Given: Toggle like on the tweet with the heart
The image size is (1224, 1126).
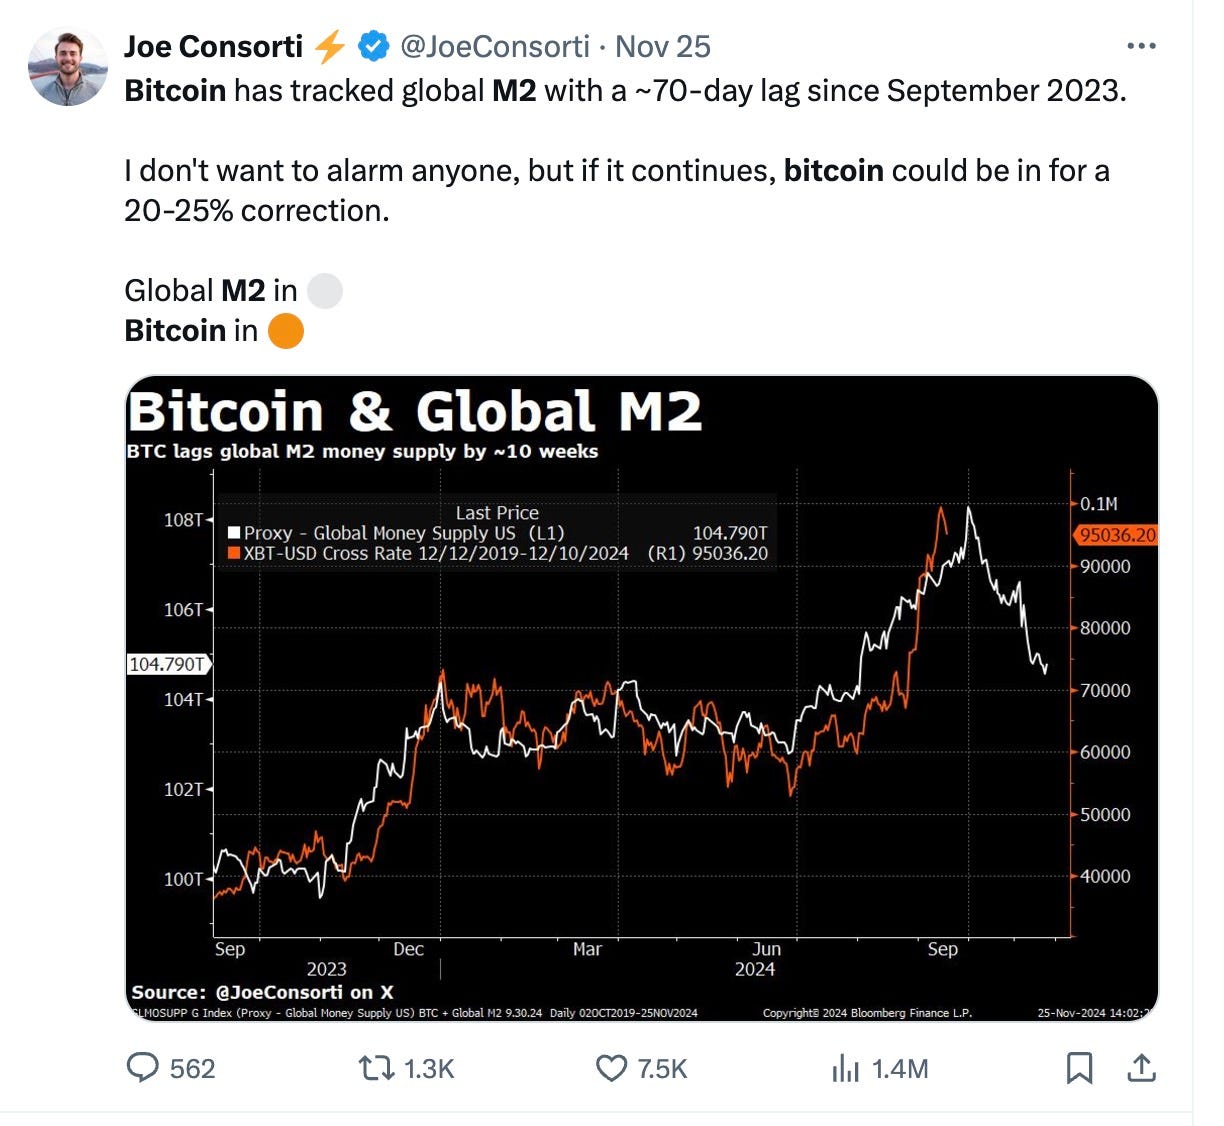Looking at the screenshot, I should coord(612,1069).
